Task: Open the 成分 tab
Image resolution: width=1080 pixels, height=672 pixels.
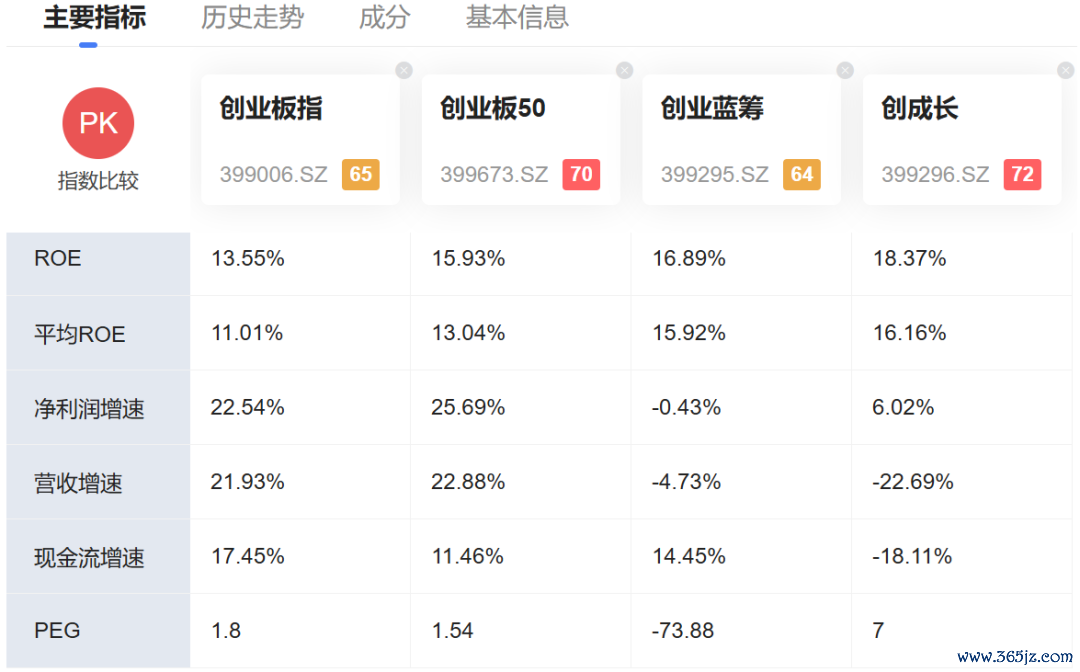Action: (x=384, y=17)
